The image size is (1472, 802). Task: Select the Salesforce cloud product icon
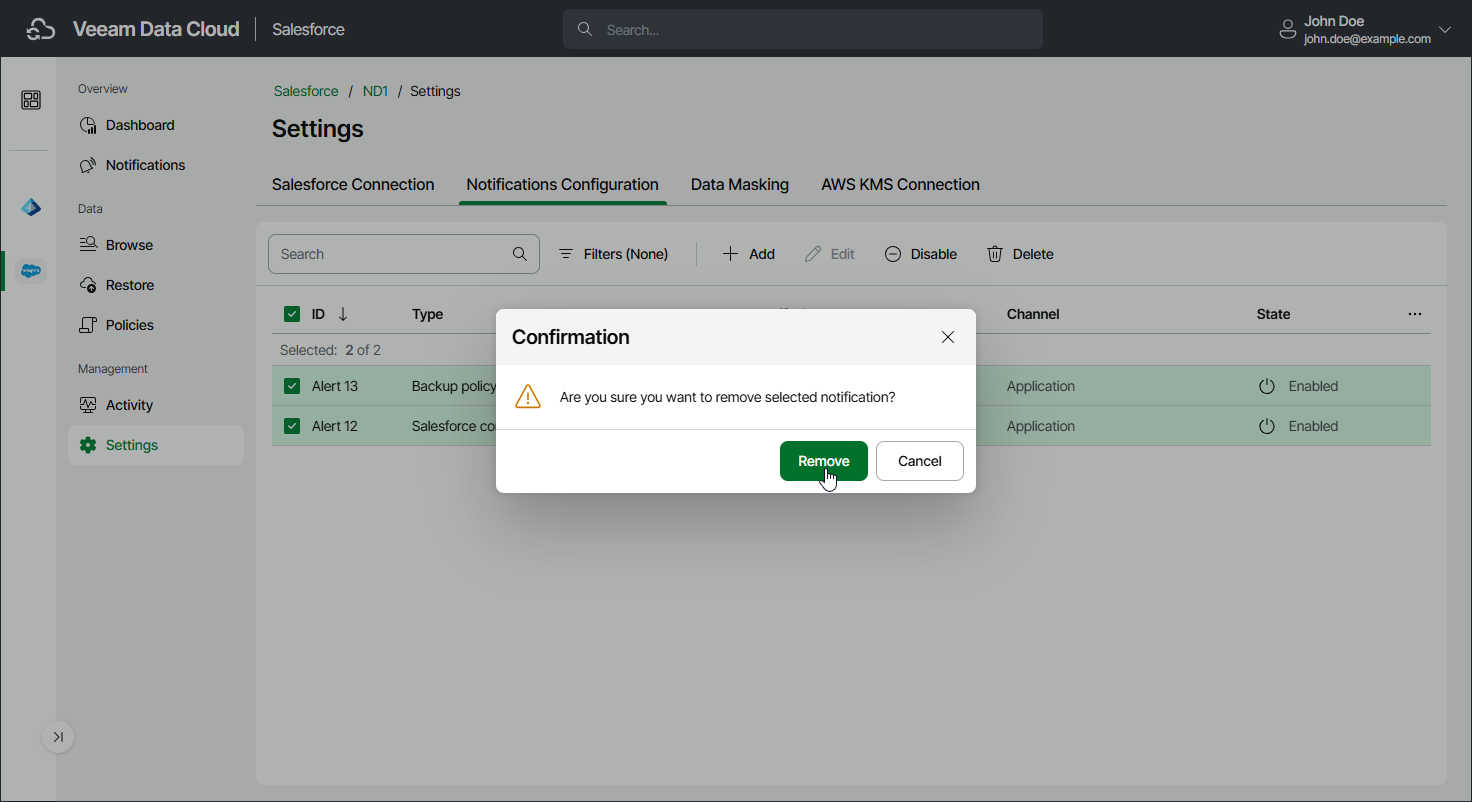(31, 270)
